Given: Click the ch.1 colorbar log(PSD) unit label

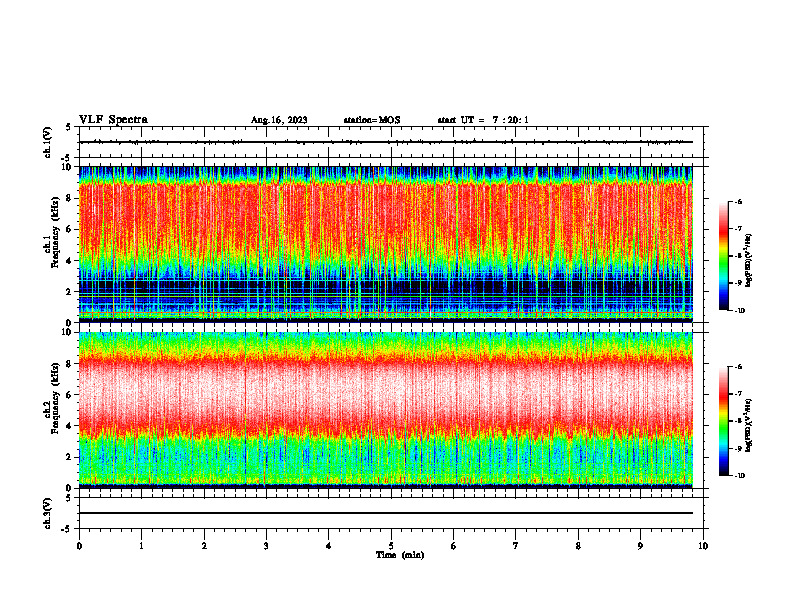Looking at the screenshot, I should click(x=749, y=261).
